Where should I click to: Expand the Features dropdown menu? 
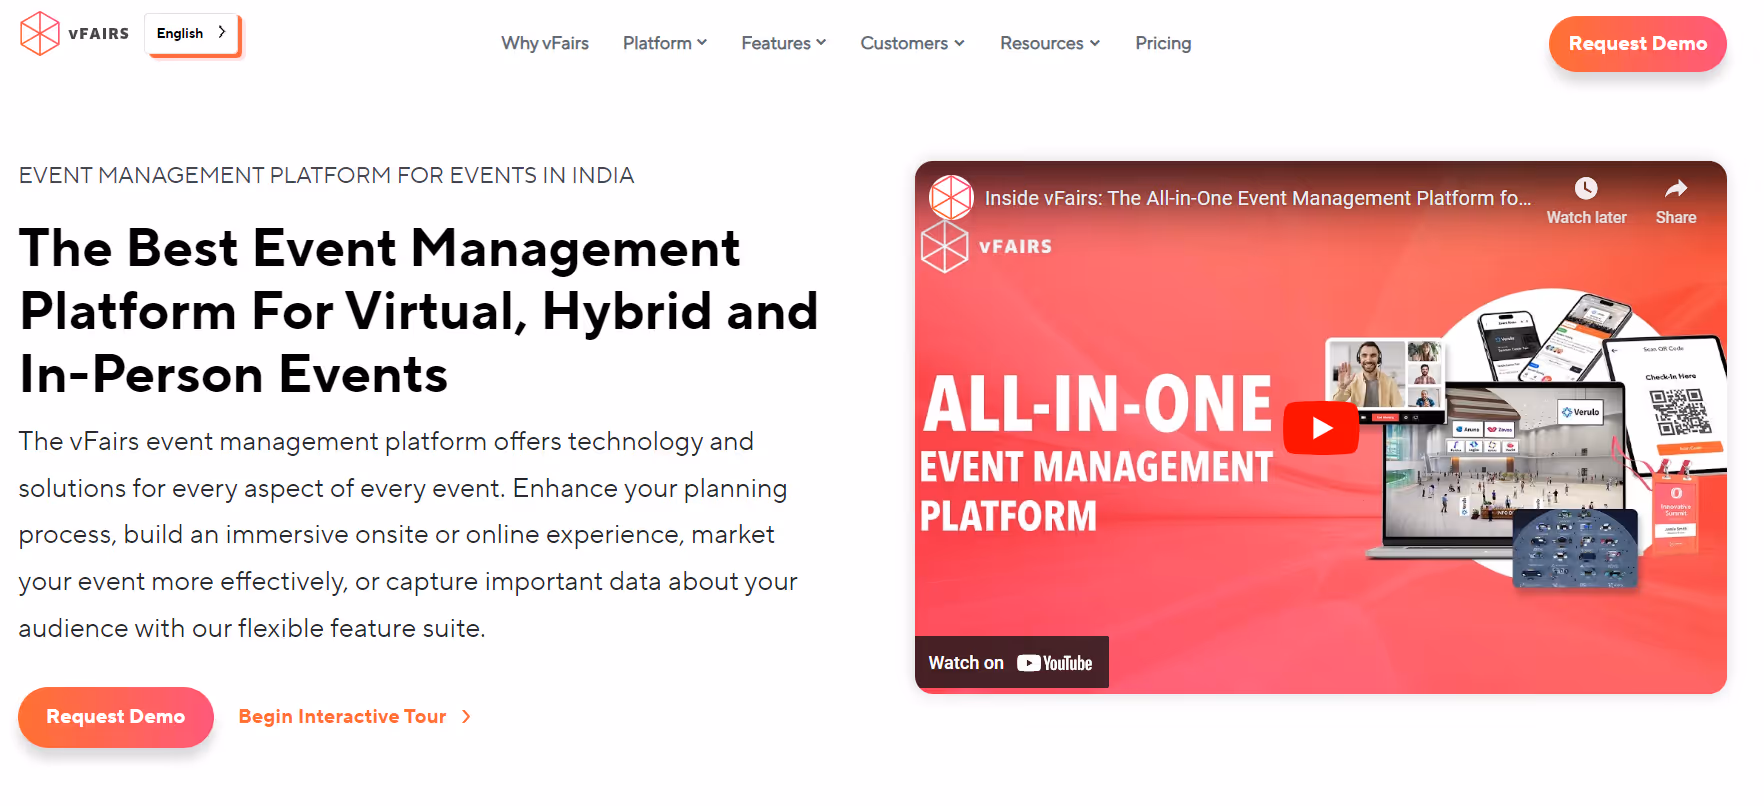pos(784,43)
